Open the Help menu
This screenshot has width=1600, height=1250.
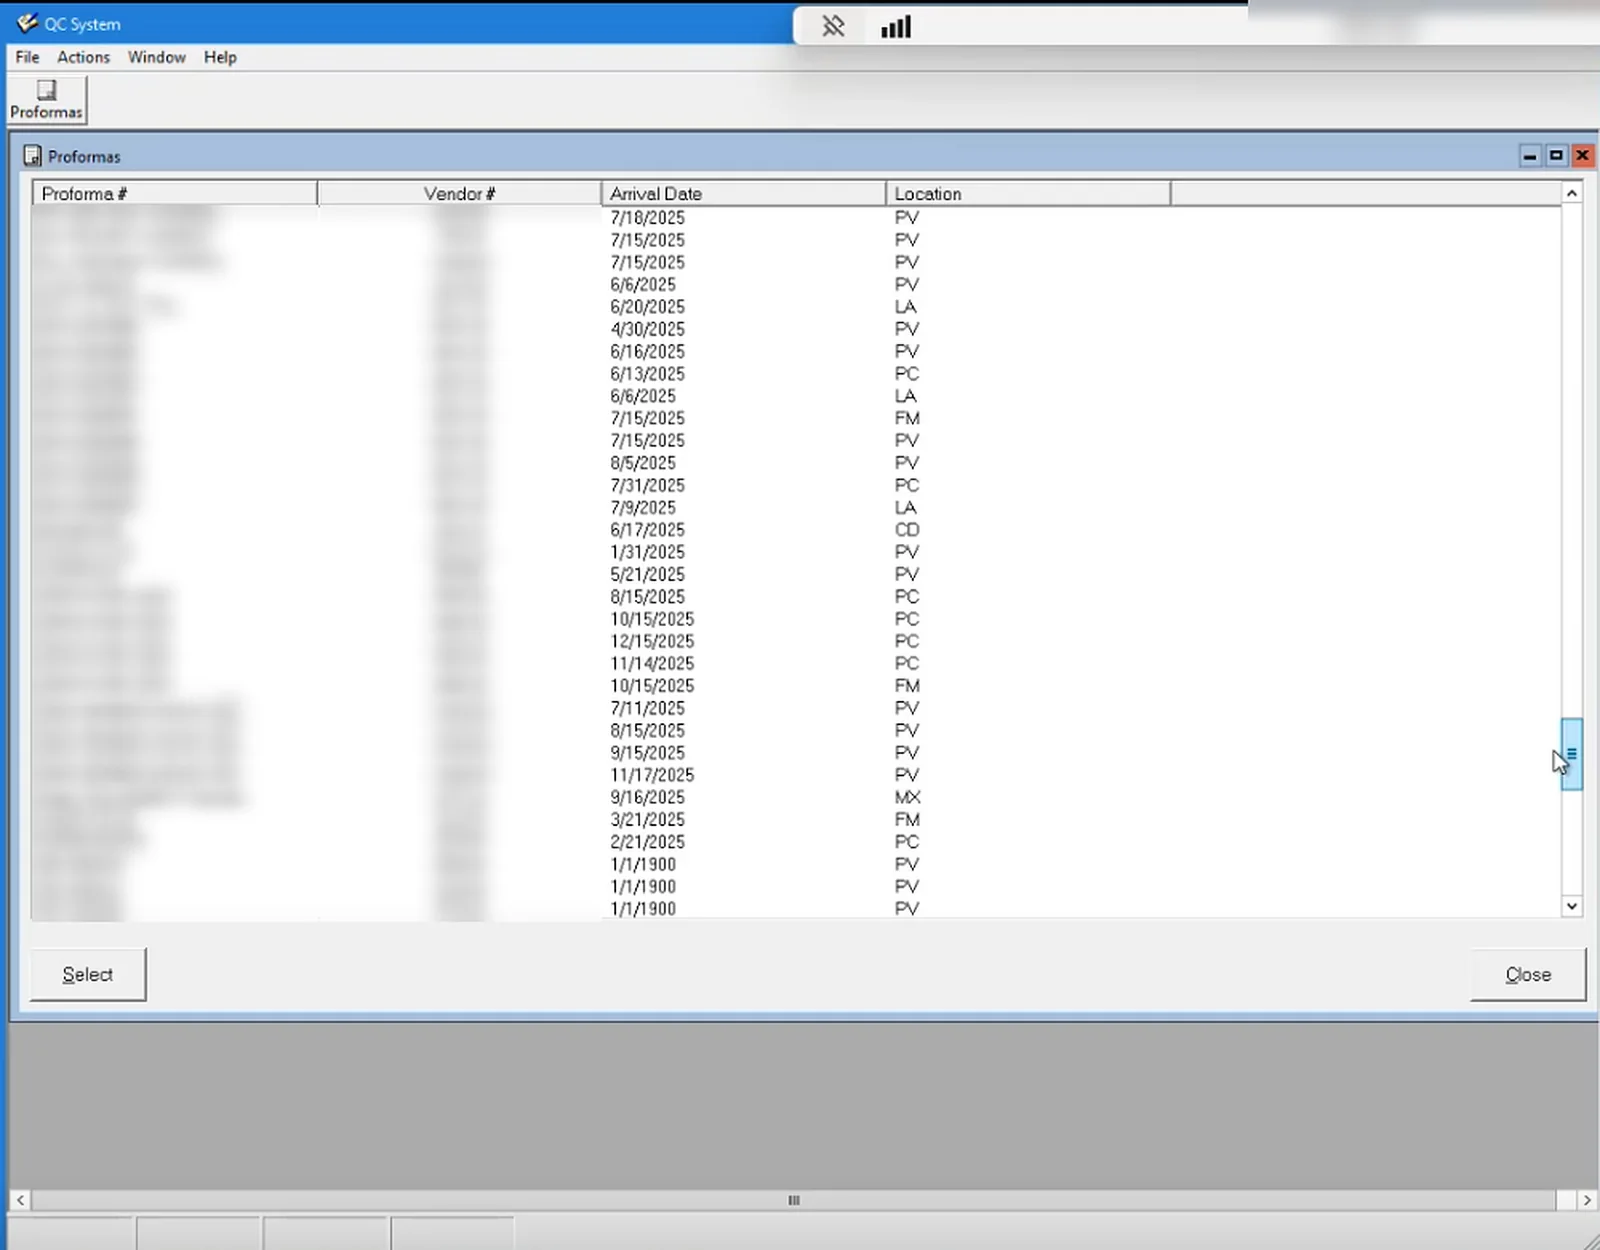click(220, 57)
